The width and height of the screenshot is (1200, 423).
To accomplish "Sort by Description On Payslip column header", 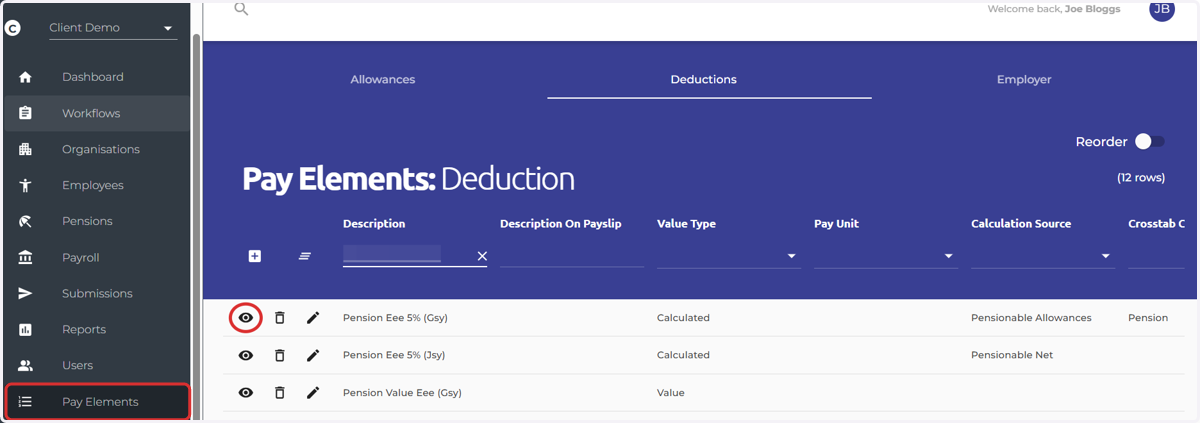I will (x=561, y=224).
